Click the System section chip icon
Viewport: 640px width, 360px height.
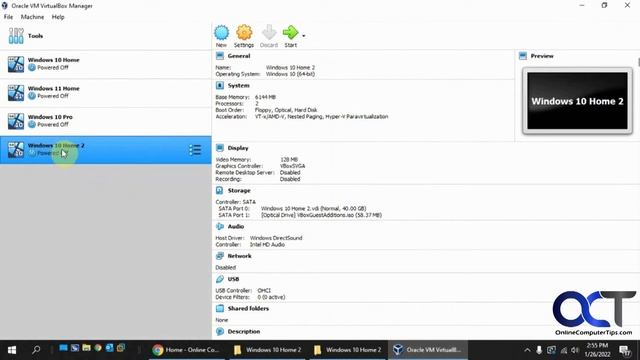[220, 85]
